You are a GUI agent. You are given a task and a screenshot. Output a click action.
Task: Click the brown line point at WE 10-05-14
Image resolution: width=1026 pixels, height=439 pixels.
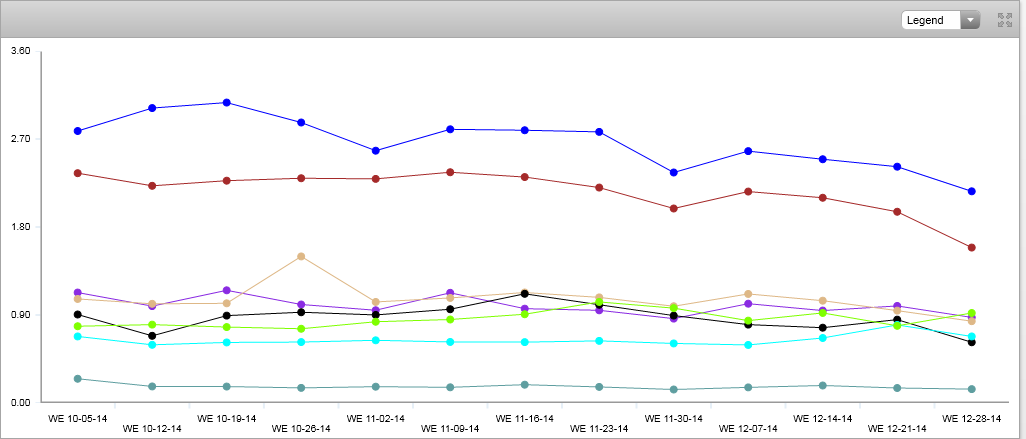[78, 173]
